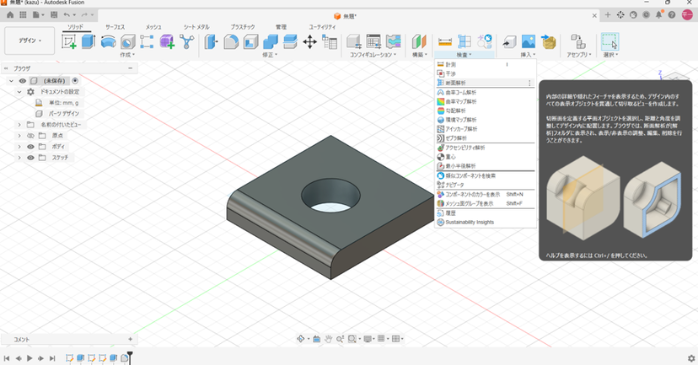Click the timeline play button

(29, 358)
